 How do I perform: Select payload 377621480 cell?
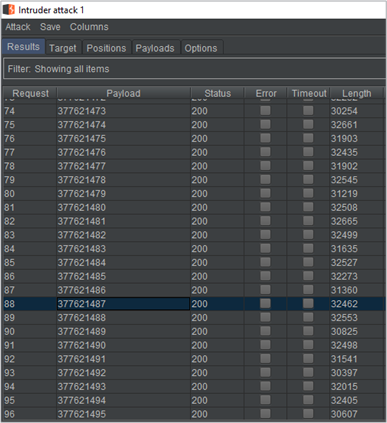click(x=123, y=207)
